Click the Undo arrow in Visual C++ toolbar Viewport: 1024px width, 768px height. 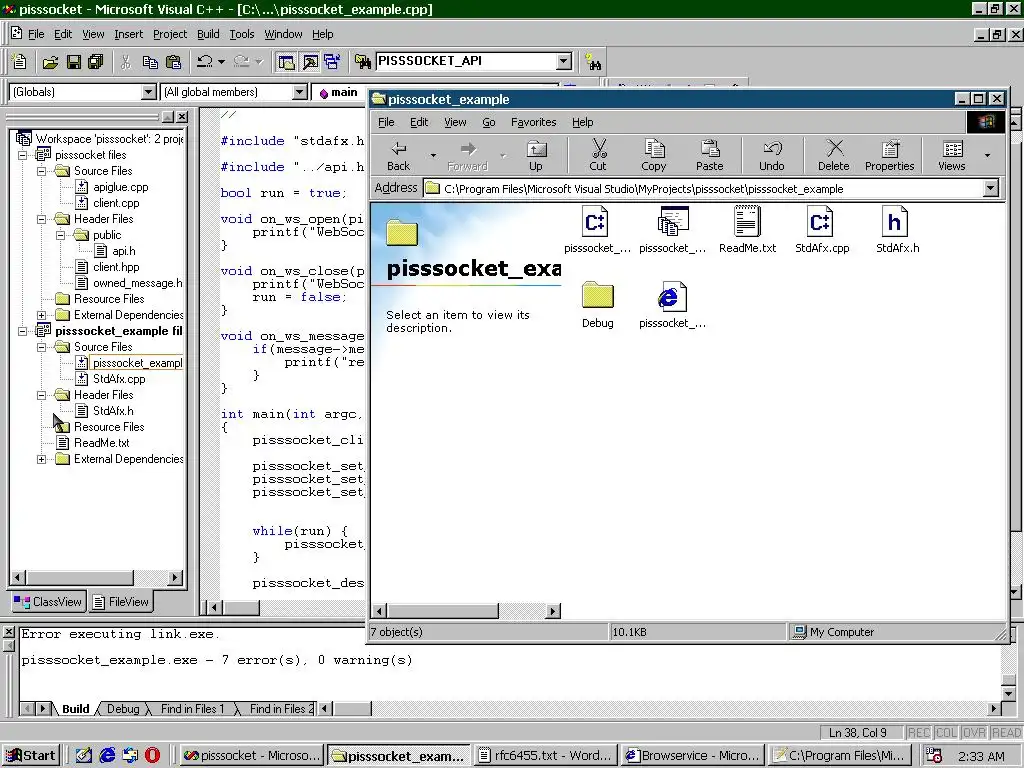204,61
